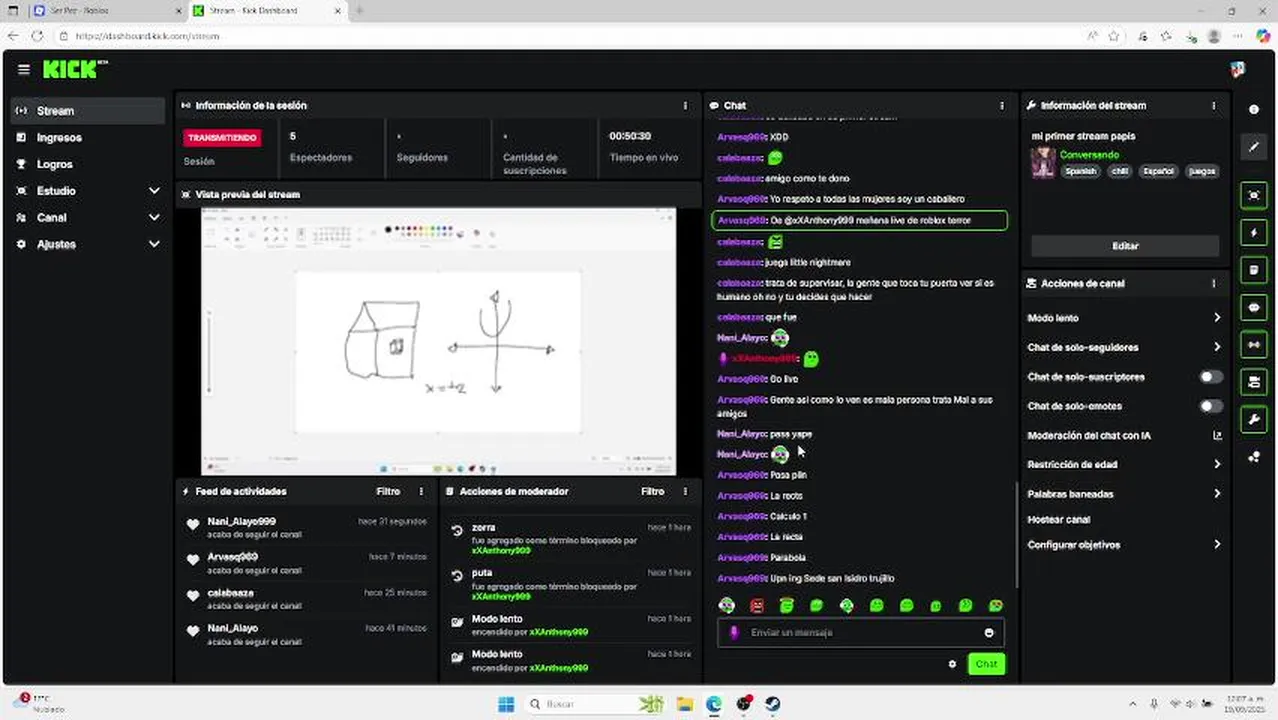Open the hamburger menu next to Kick logo
1278x720 pixels.
[x=24, y=70]
